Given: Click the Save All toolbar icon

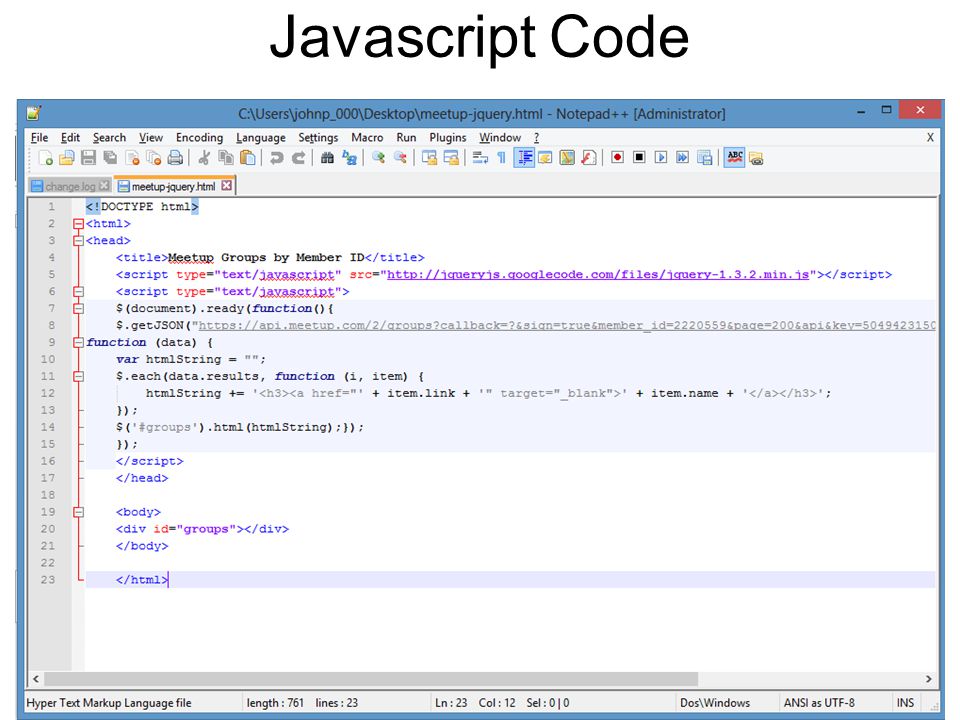Looking at the screenshot, I should click(110, 158).
